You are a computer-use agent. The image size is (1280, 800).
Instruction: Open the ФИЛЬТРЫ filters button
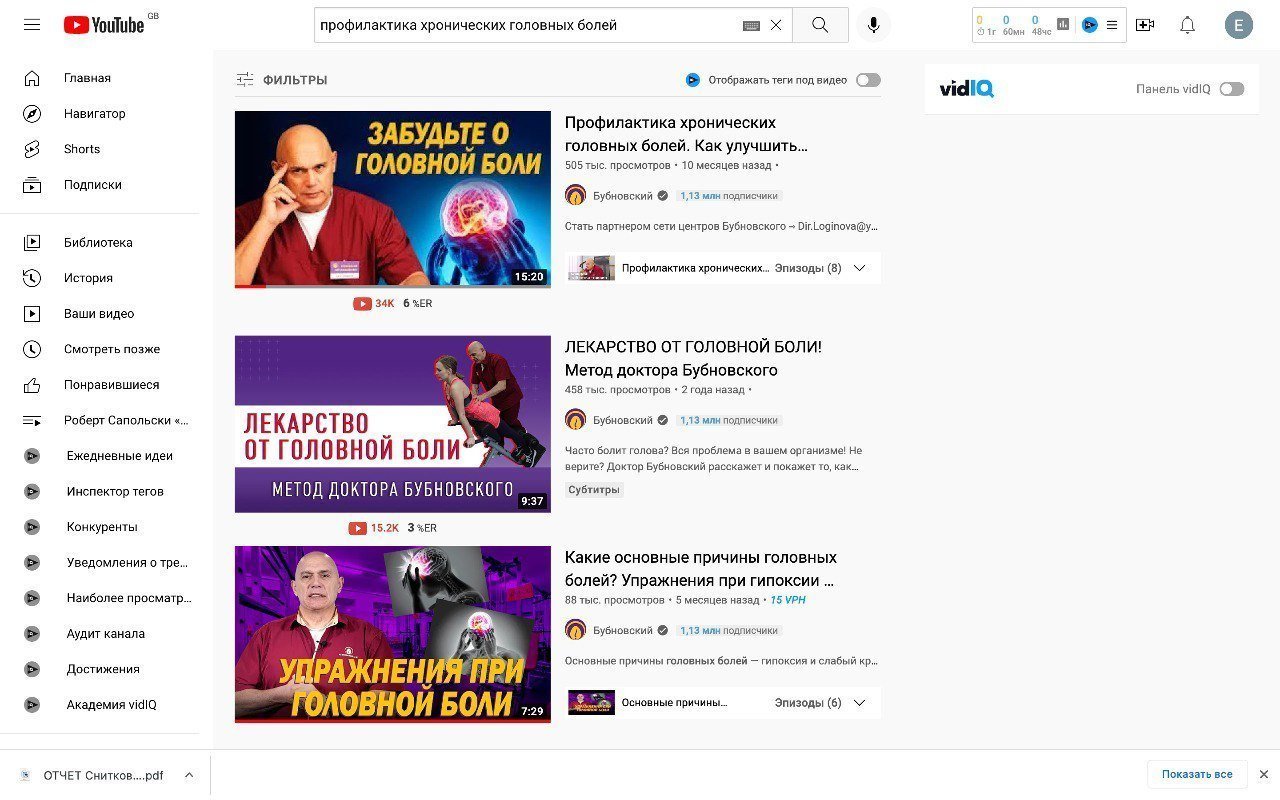[281, 80]
